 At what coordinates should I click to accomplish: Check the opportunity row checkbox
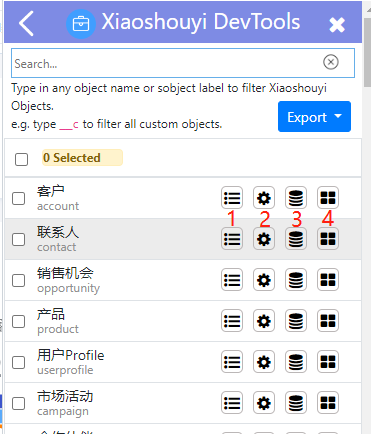19,280
